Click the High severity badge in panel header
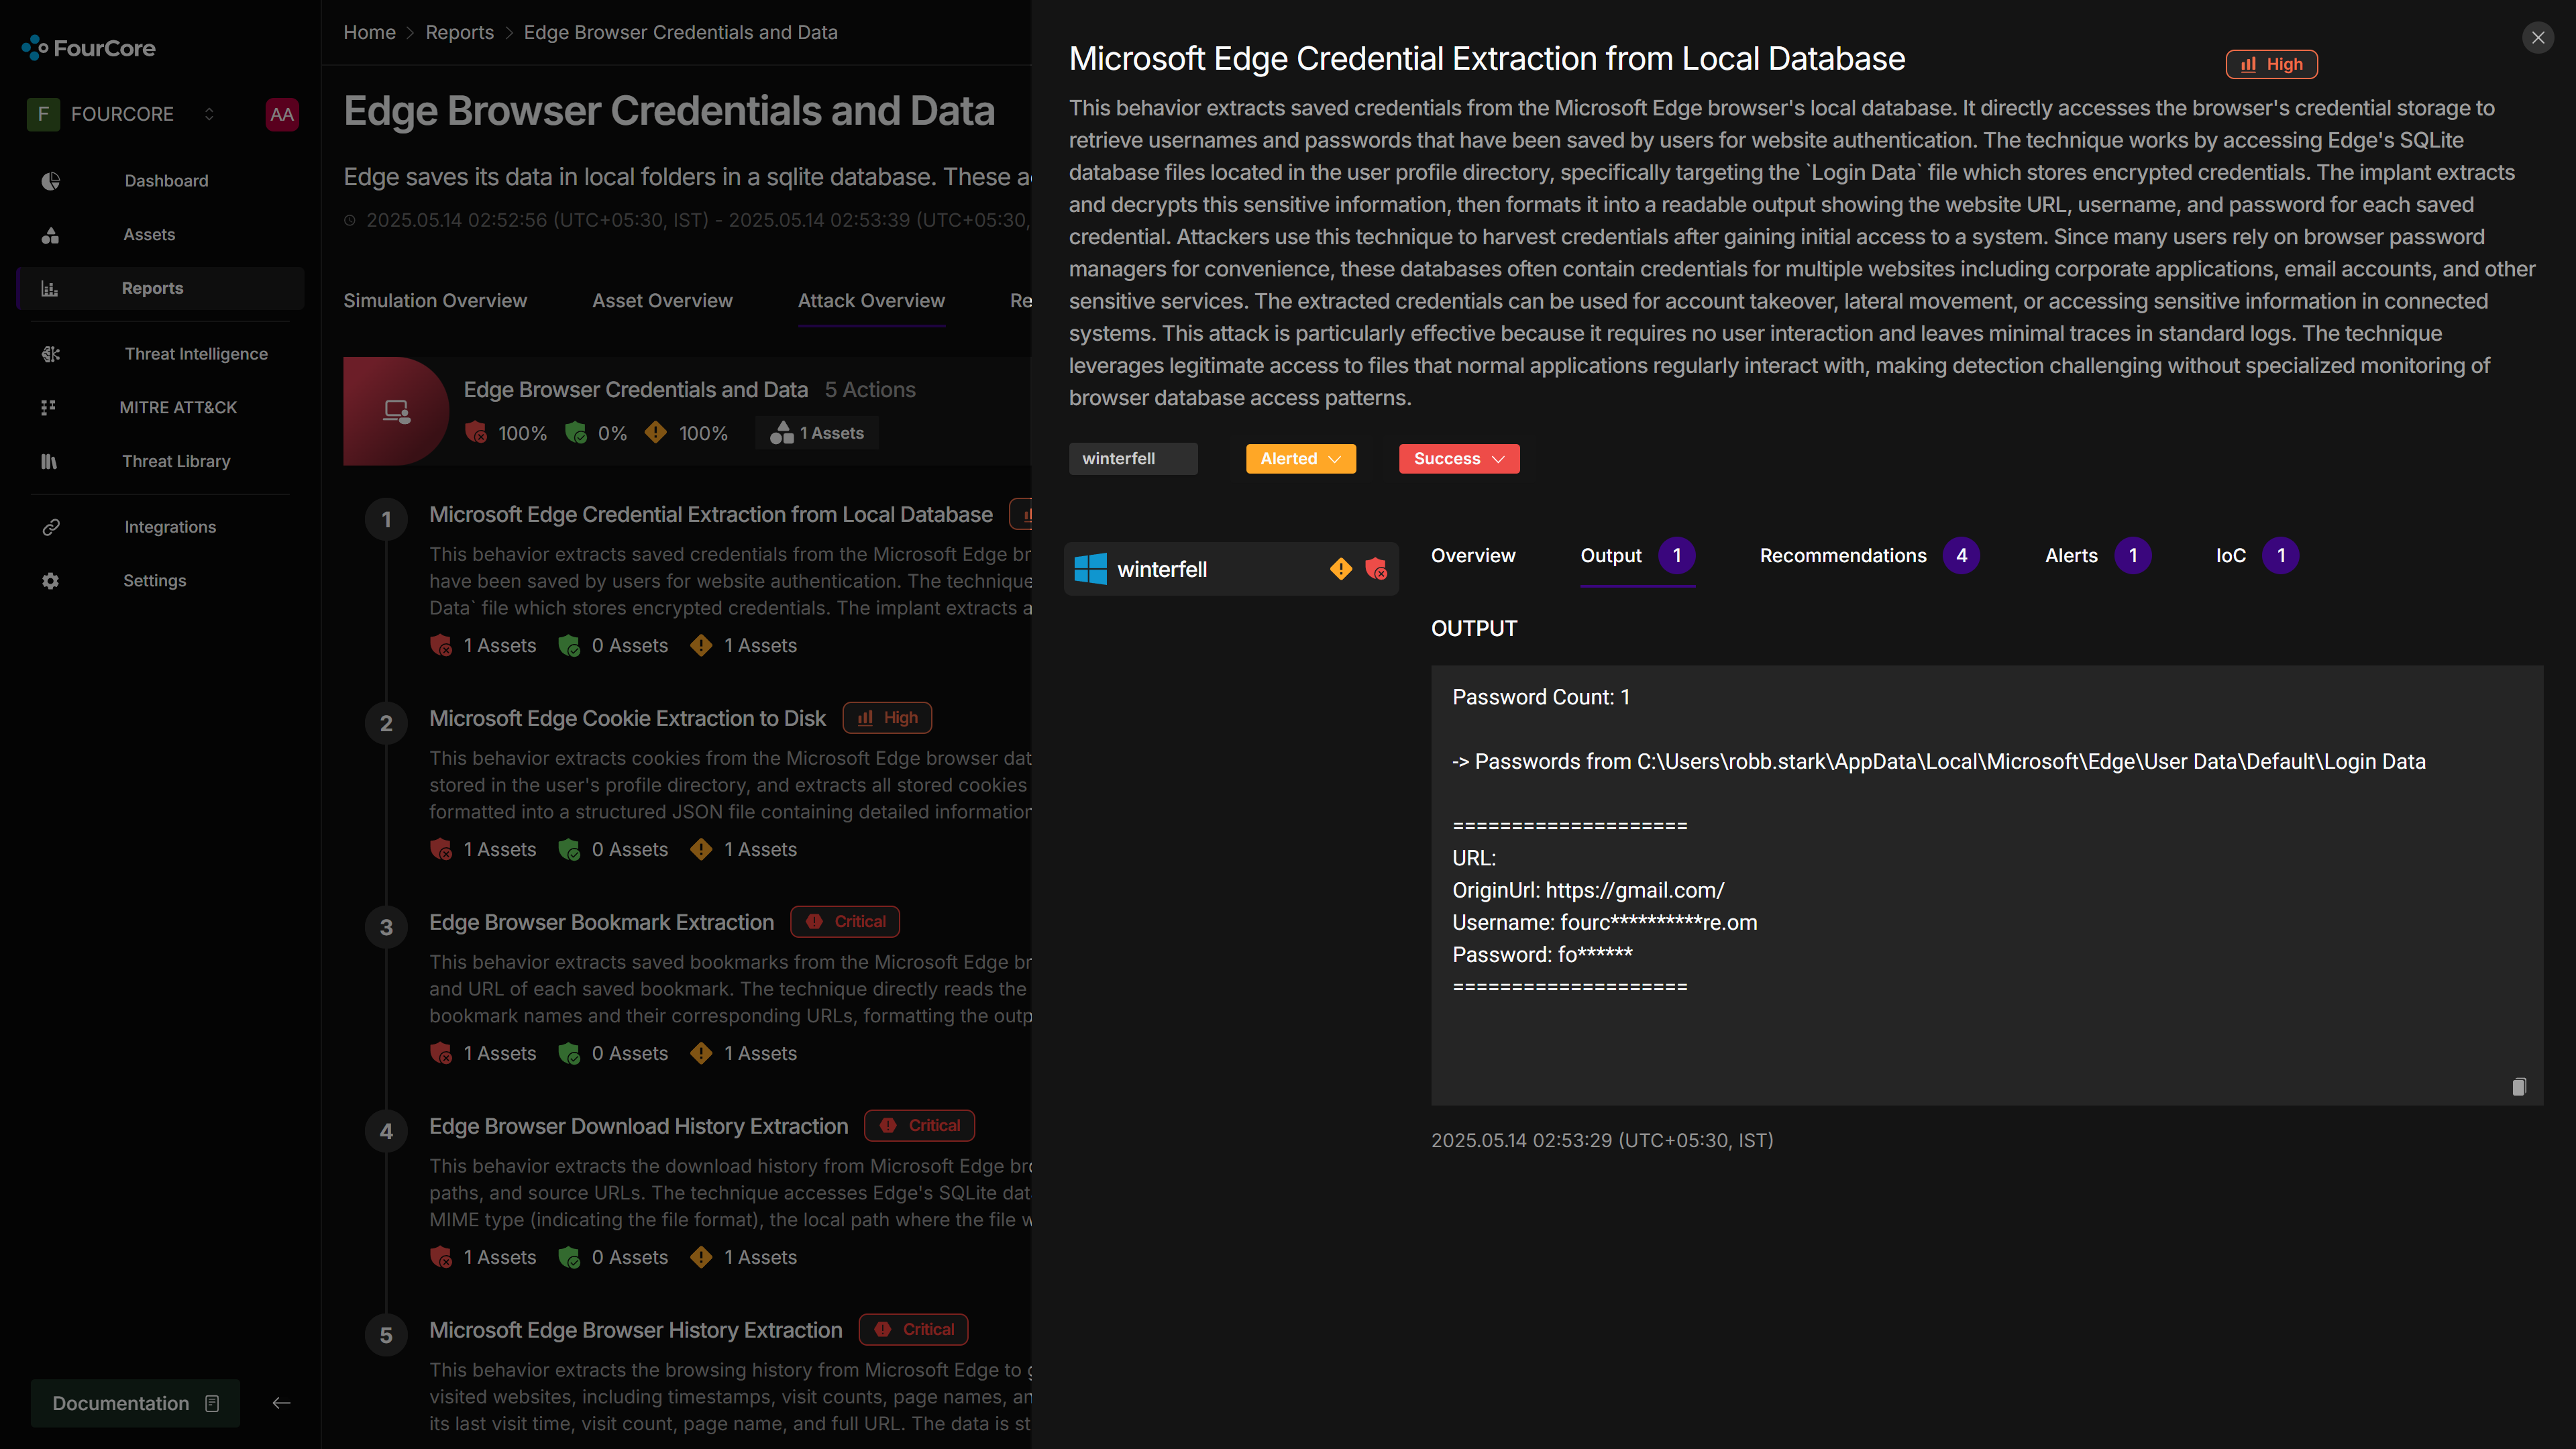 [2271, 64]
